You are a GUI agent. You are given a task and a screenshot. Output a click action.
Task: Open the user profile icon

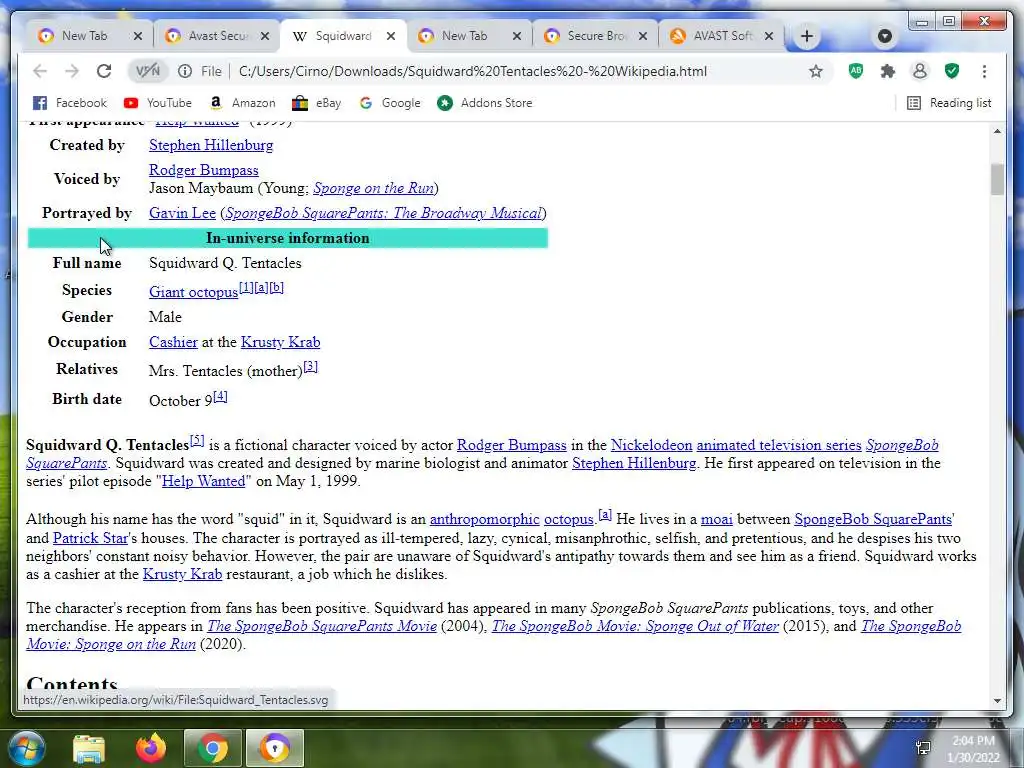920,71
